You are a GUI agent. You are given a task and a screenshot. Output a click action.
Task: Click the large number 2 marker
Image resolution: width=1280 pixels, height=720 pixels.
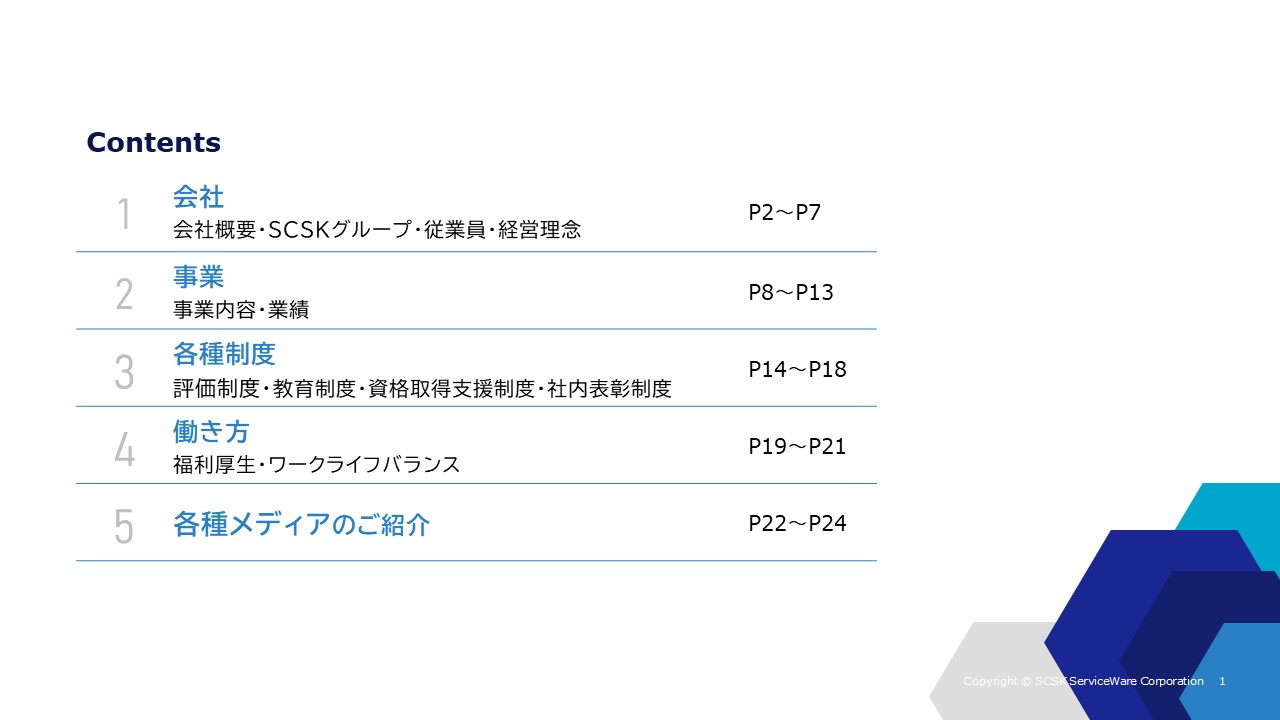(x=124, y=293)
